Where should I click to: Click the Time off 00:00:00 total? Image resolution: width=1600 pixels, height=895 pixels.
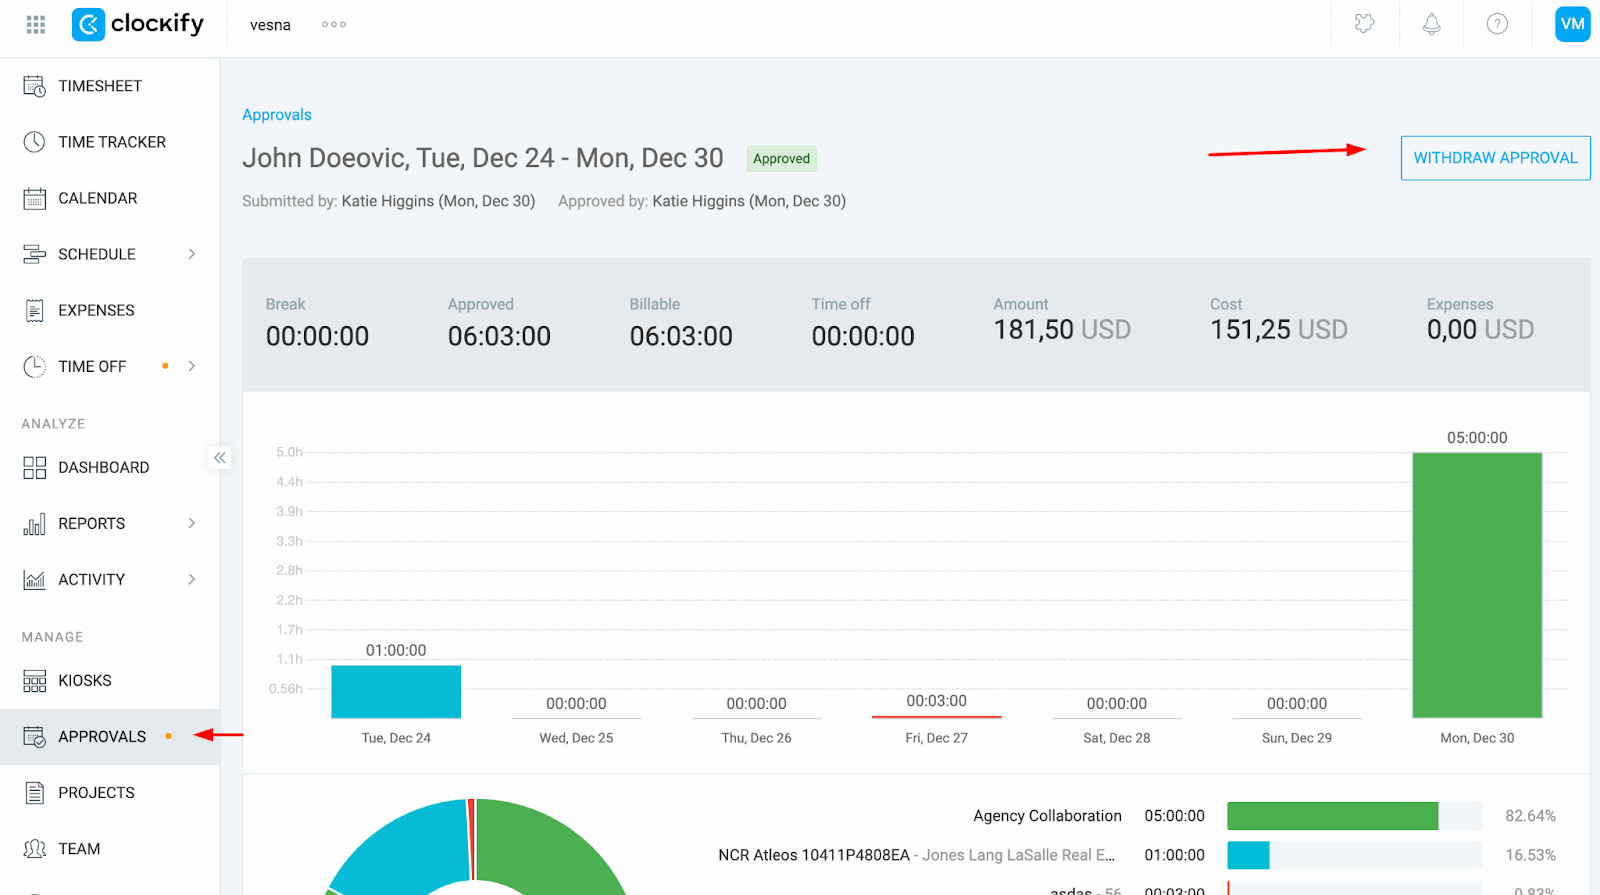(863, 336)
